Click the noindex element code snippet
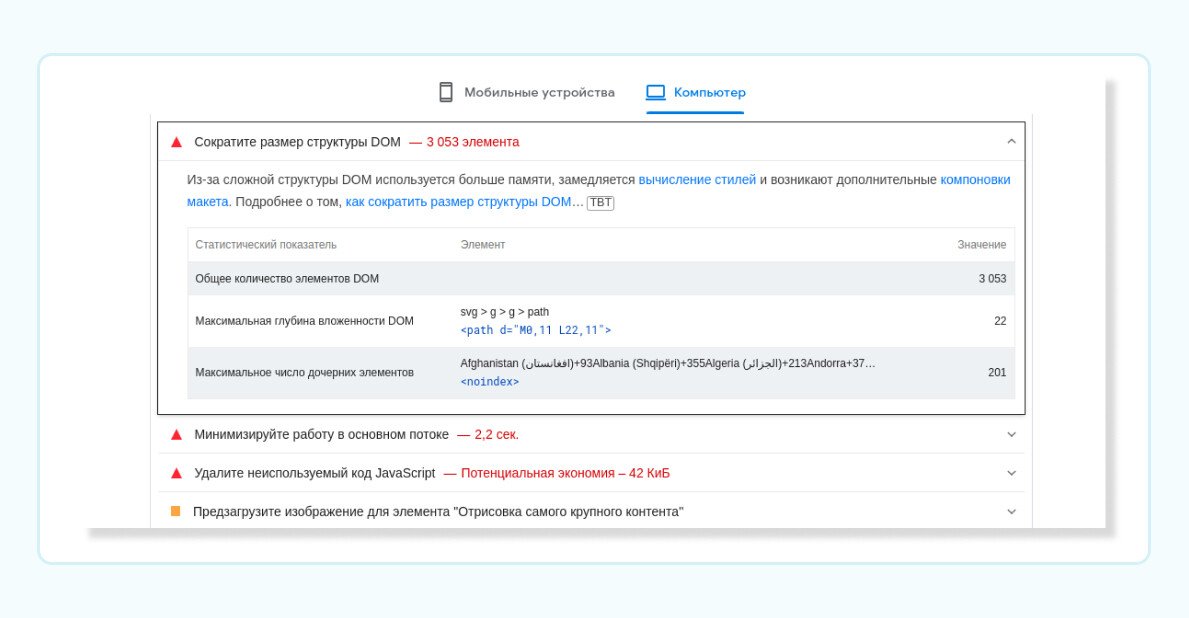This screenshot has height=618, width=1189. 489,382
